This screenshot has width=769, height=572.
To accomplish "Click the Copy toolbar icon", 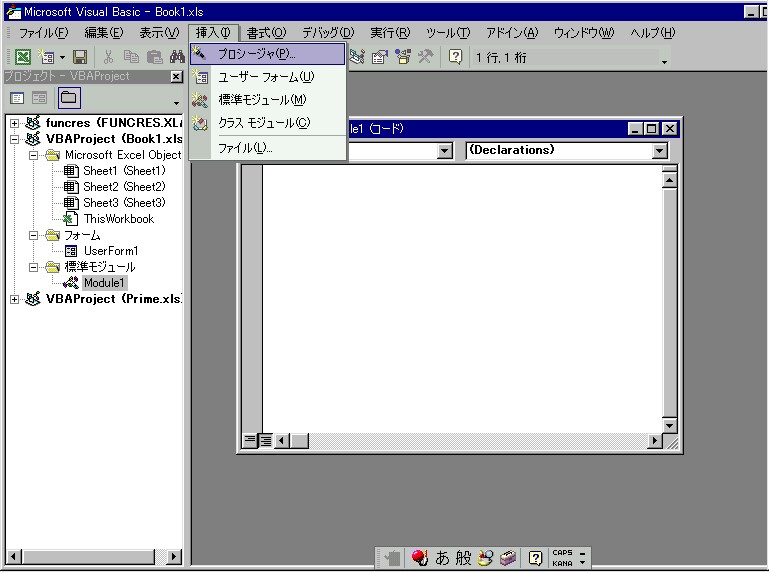I will pyautogui.click(x=131, y=57).
